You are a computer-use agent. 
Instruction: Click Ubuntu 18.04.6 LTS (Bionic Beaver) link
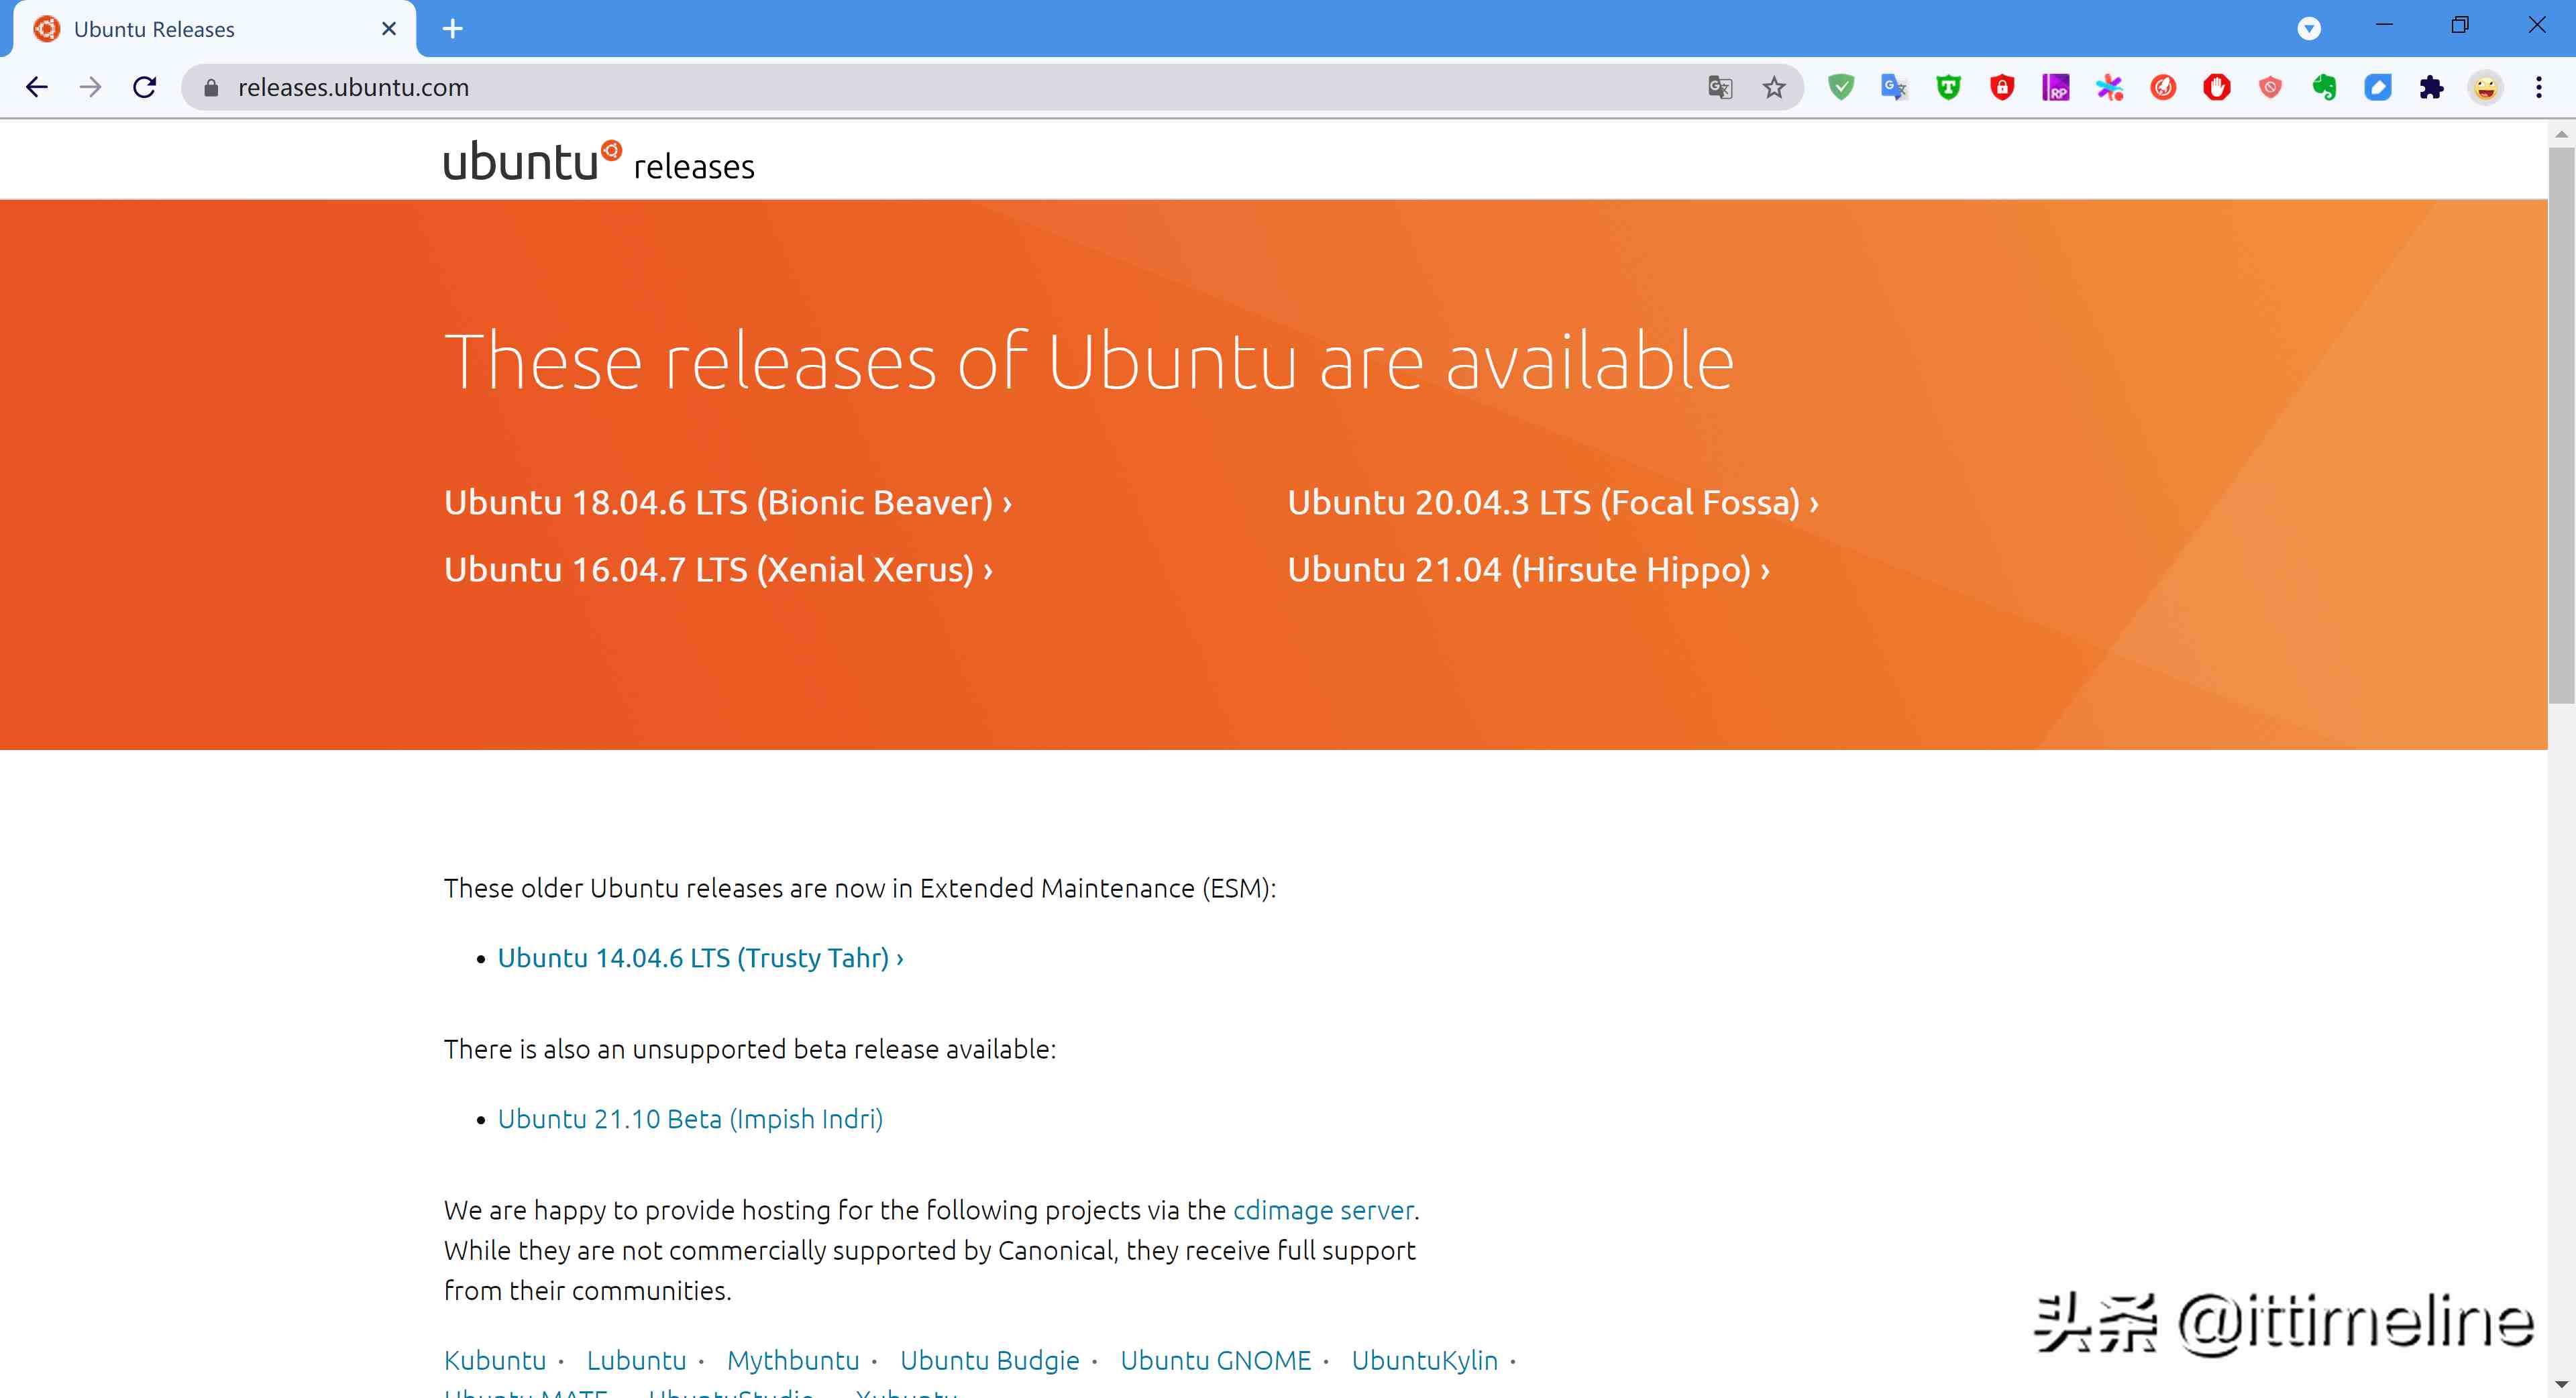coord(726,502)
